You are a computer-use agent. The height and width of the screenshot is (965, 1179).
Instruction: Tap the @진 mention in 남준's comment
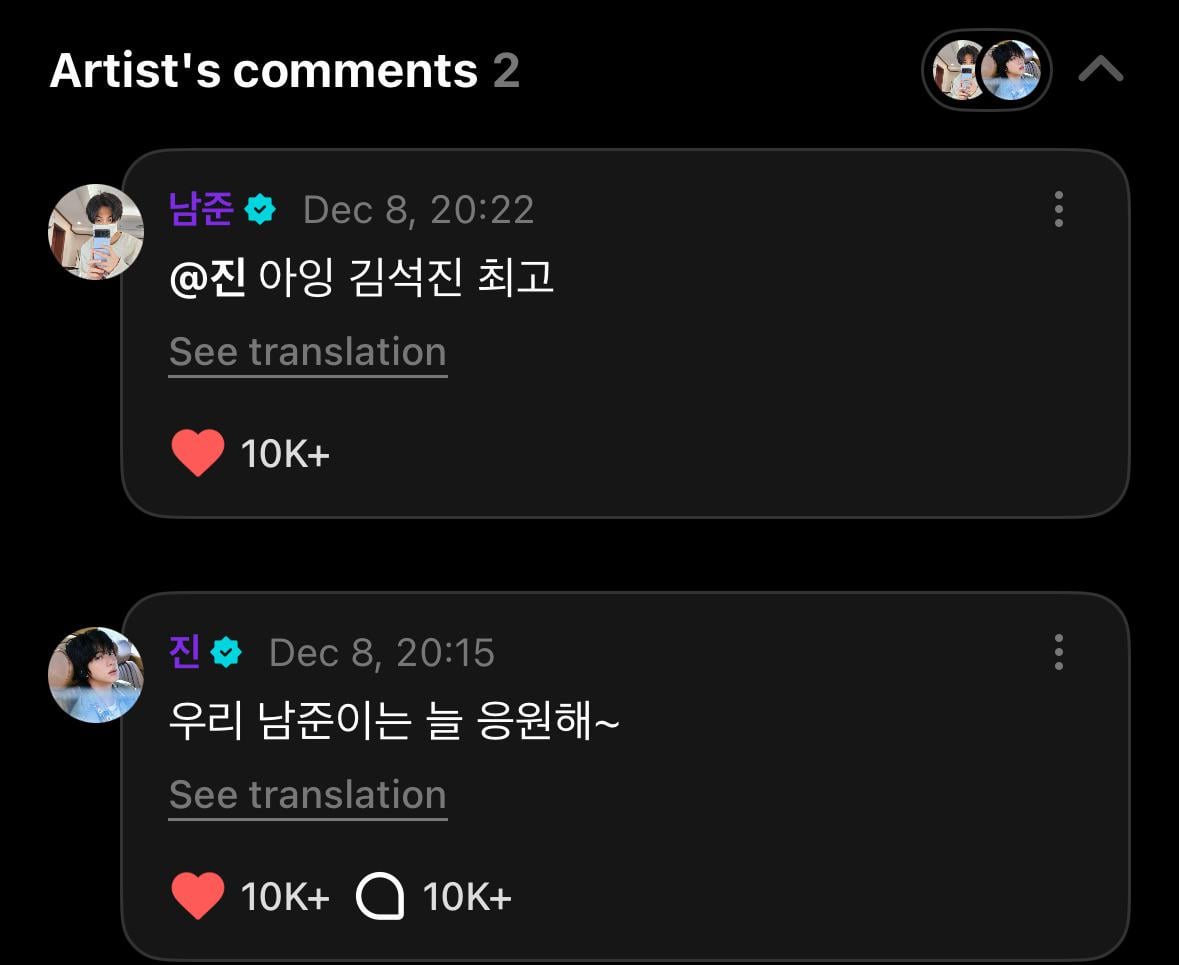208,278
